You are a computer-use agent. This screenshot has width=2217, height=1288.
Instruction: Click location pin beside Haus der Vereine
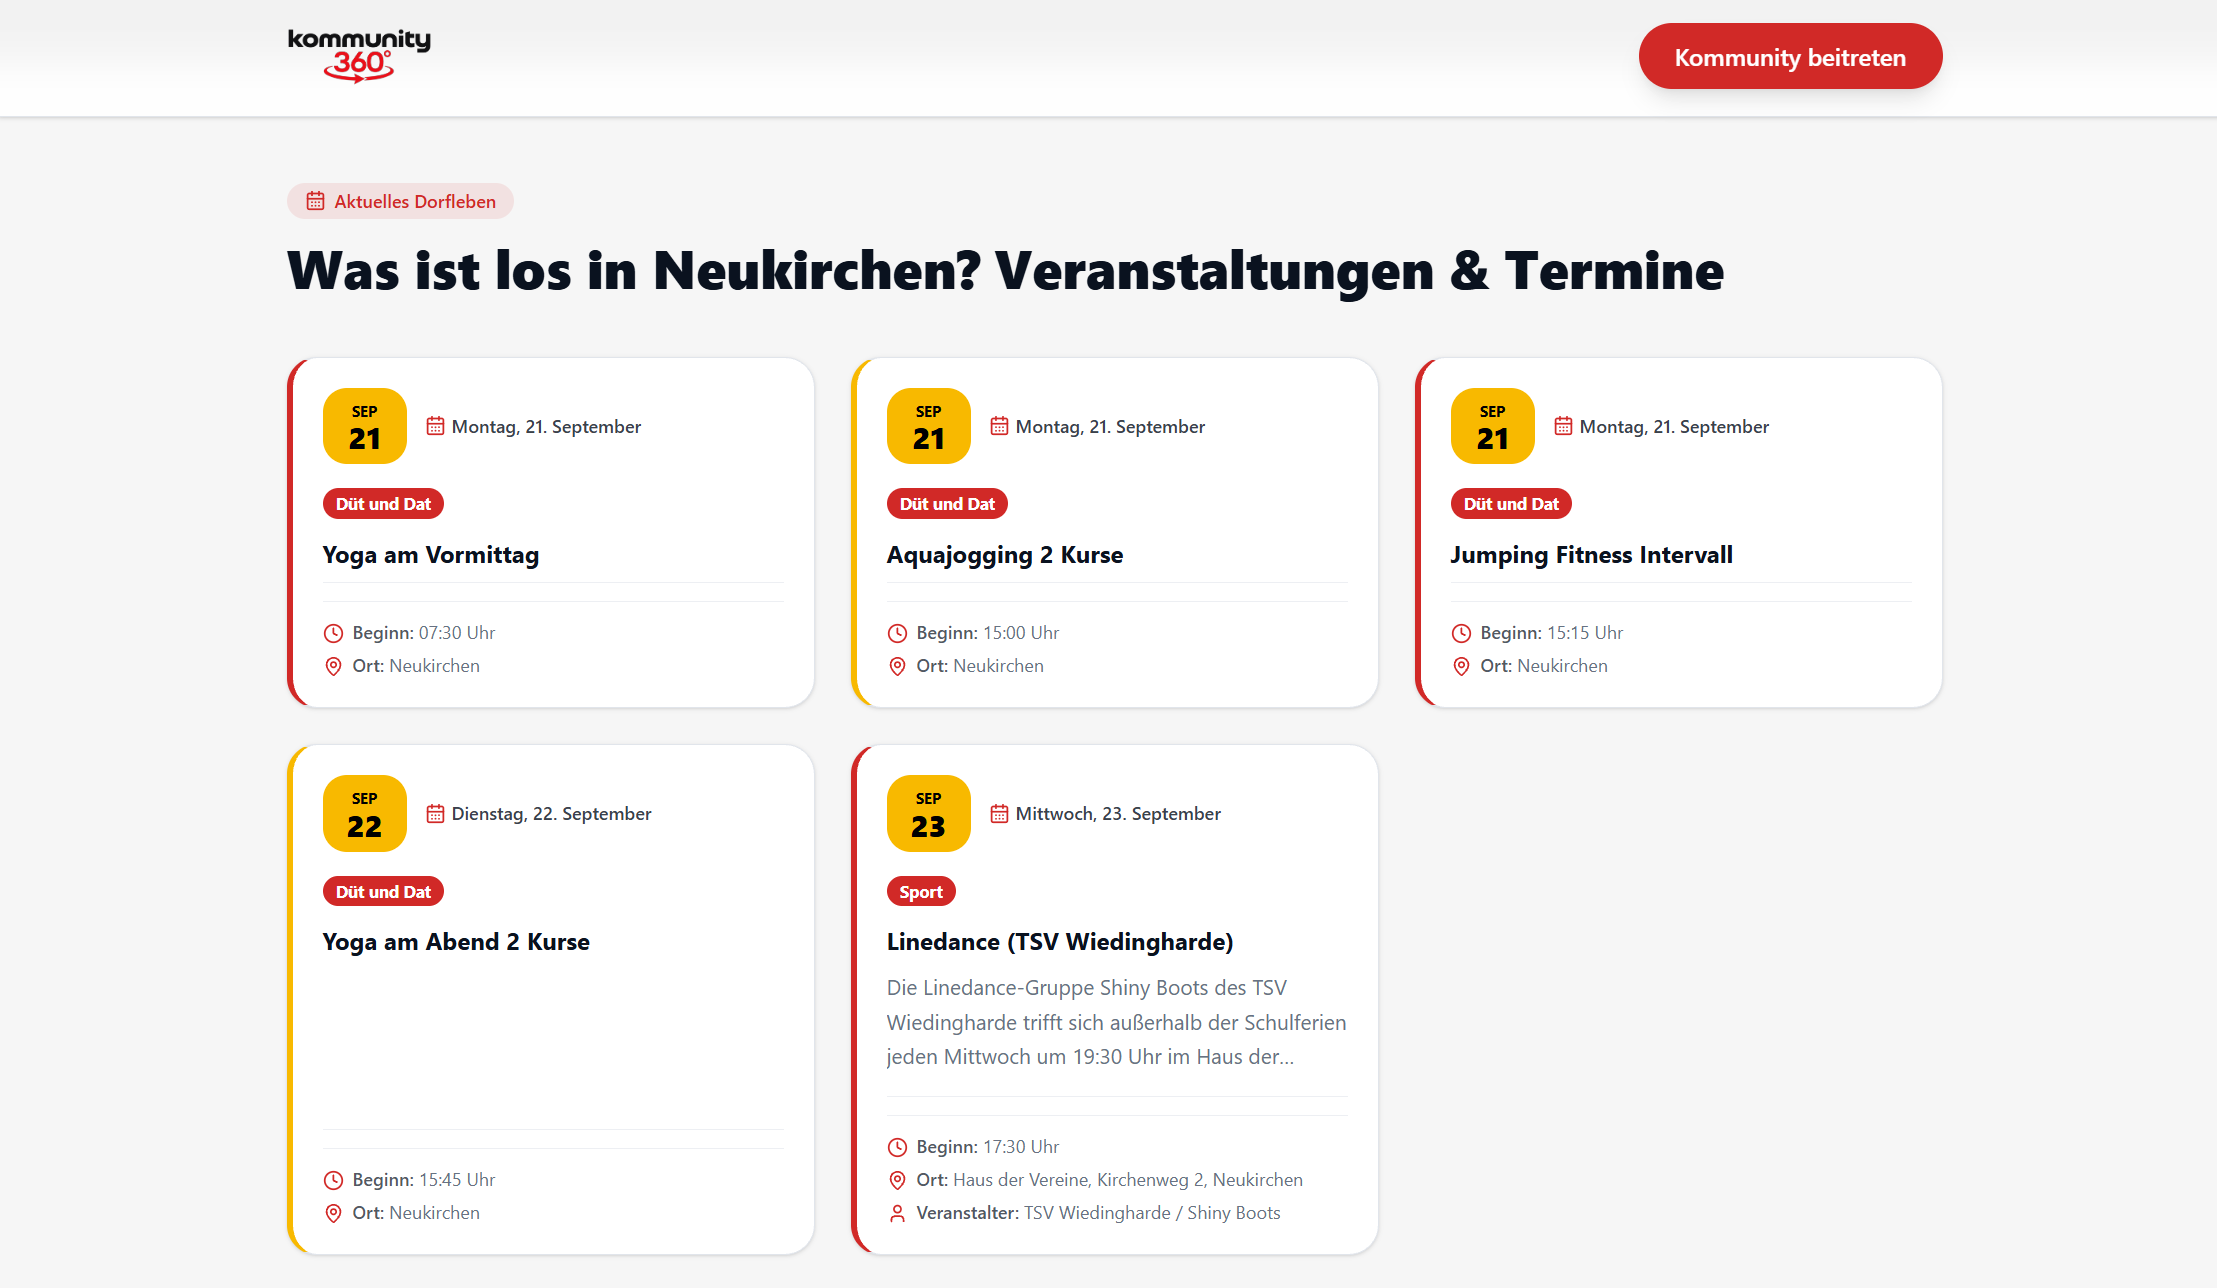pos(898,1180)
